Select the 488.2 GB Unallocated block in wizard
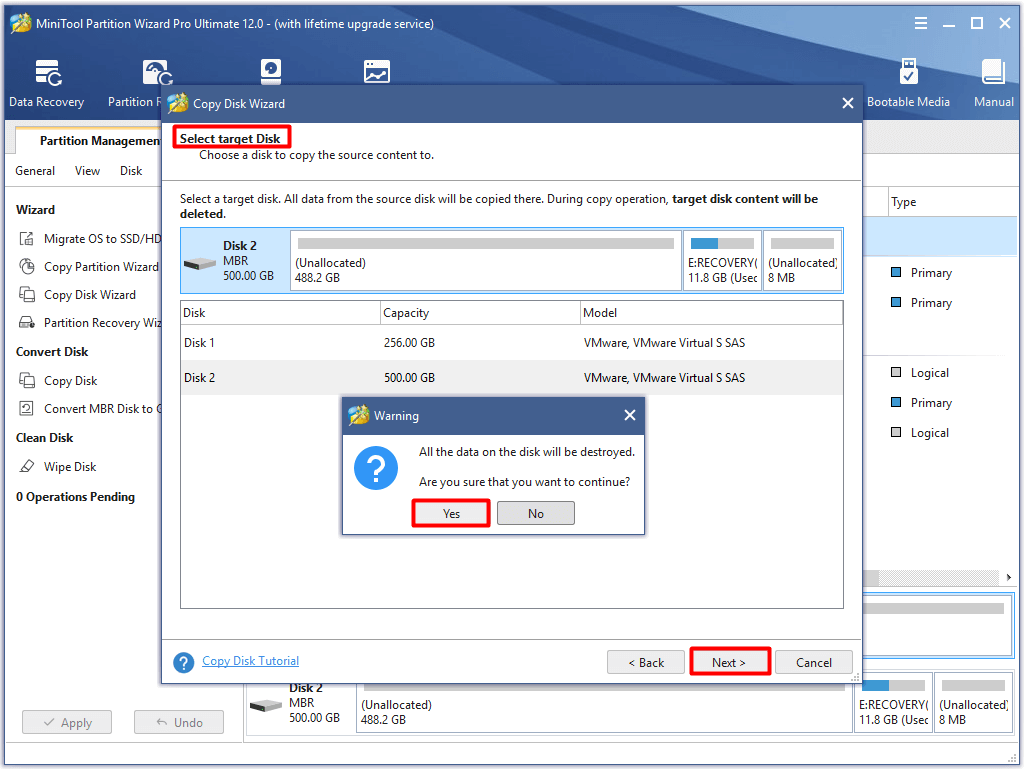 pyautogui.click(x=486, y=260)
